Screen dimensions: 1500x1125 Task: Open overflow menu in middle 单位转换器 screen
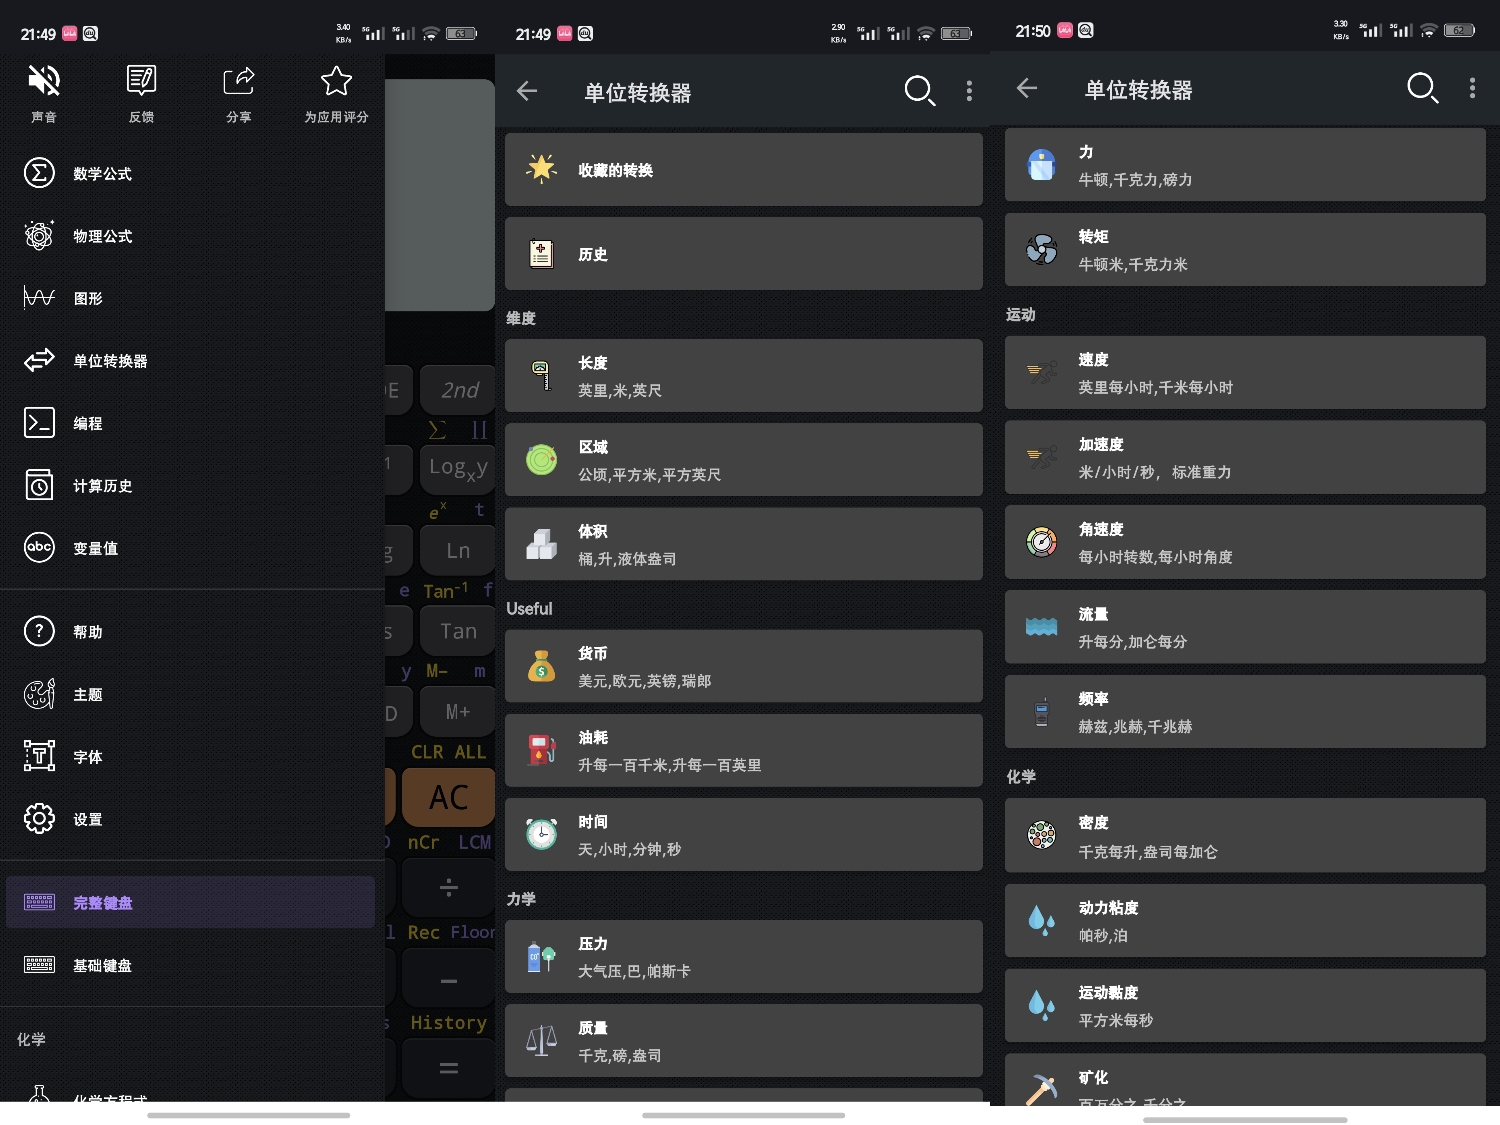point(969,91)
